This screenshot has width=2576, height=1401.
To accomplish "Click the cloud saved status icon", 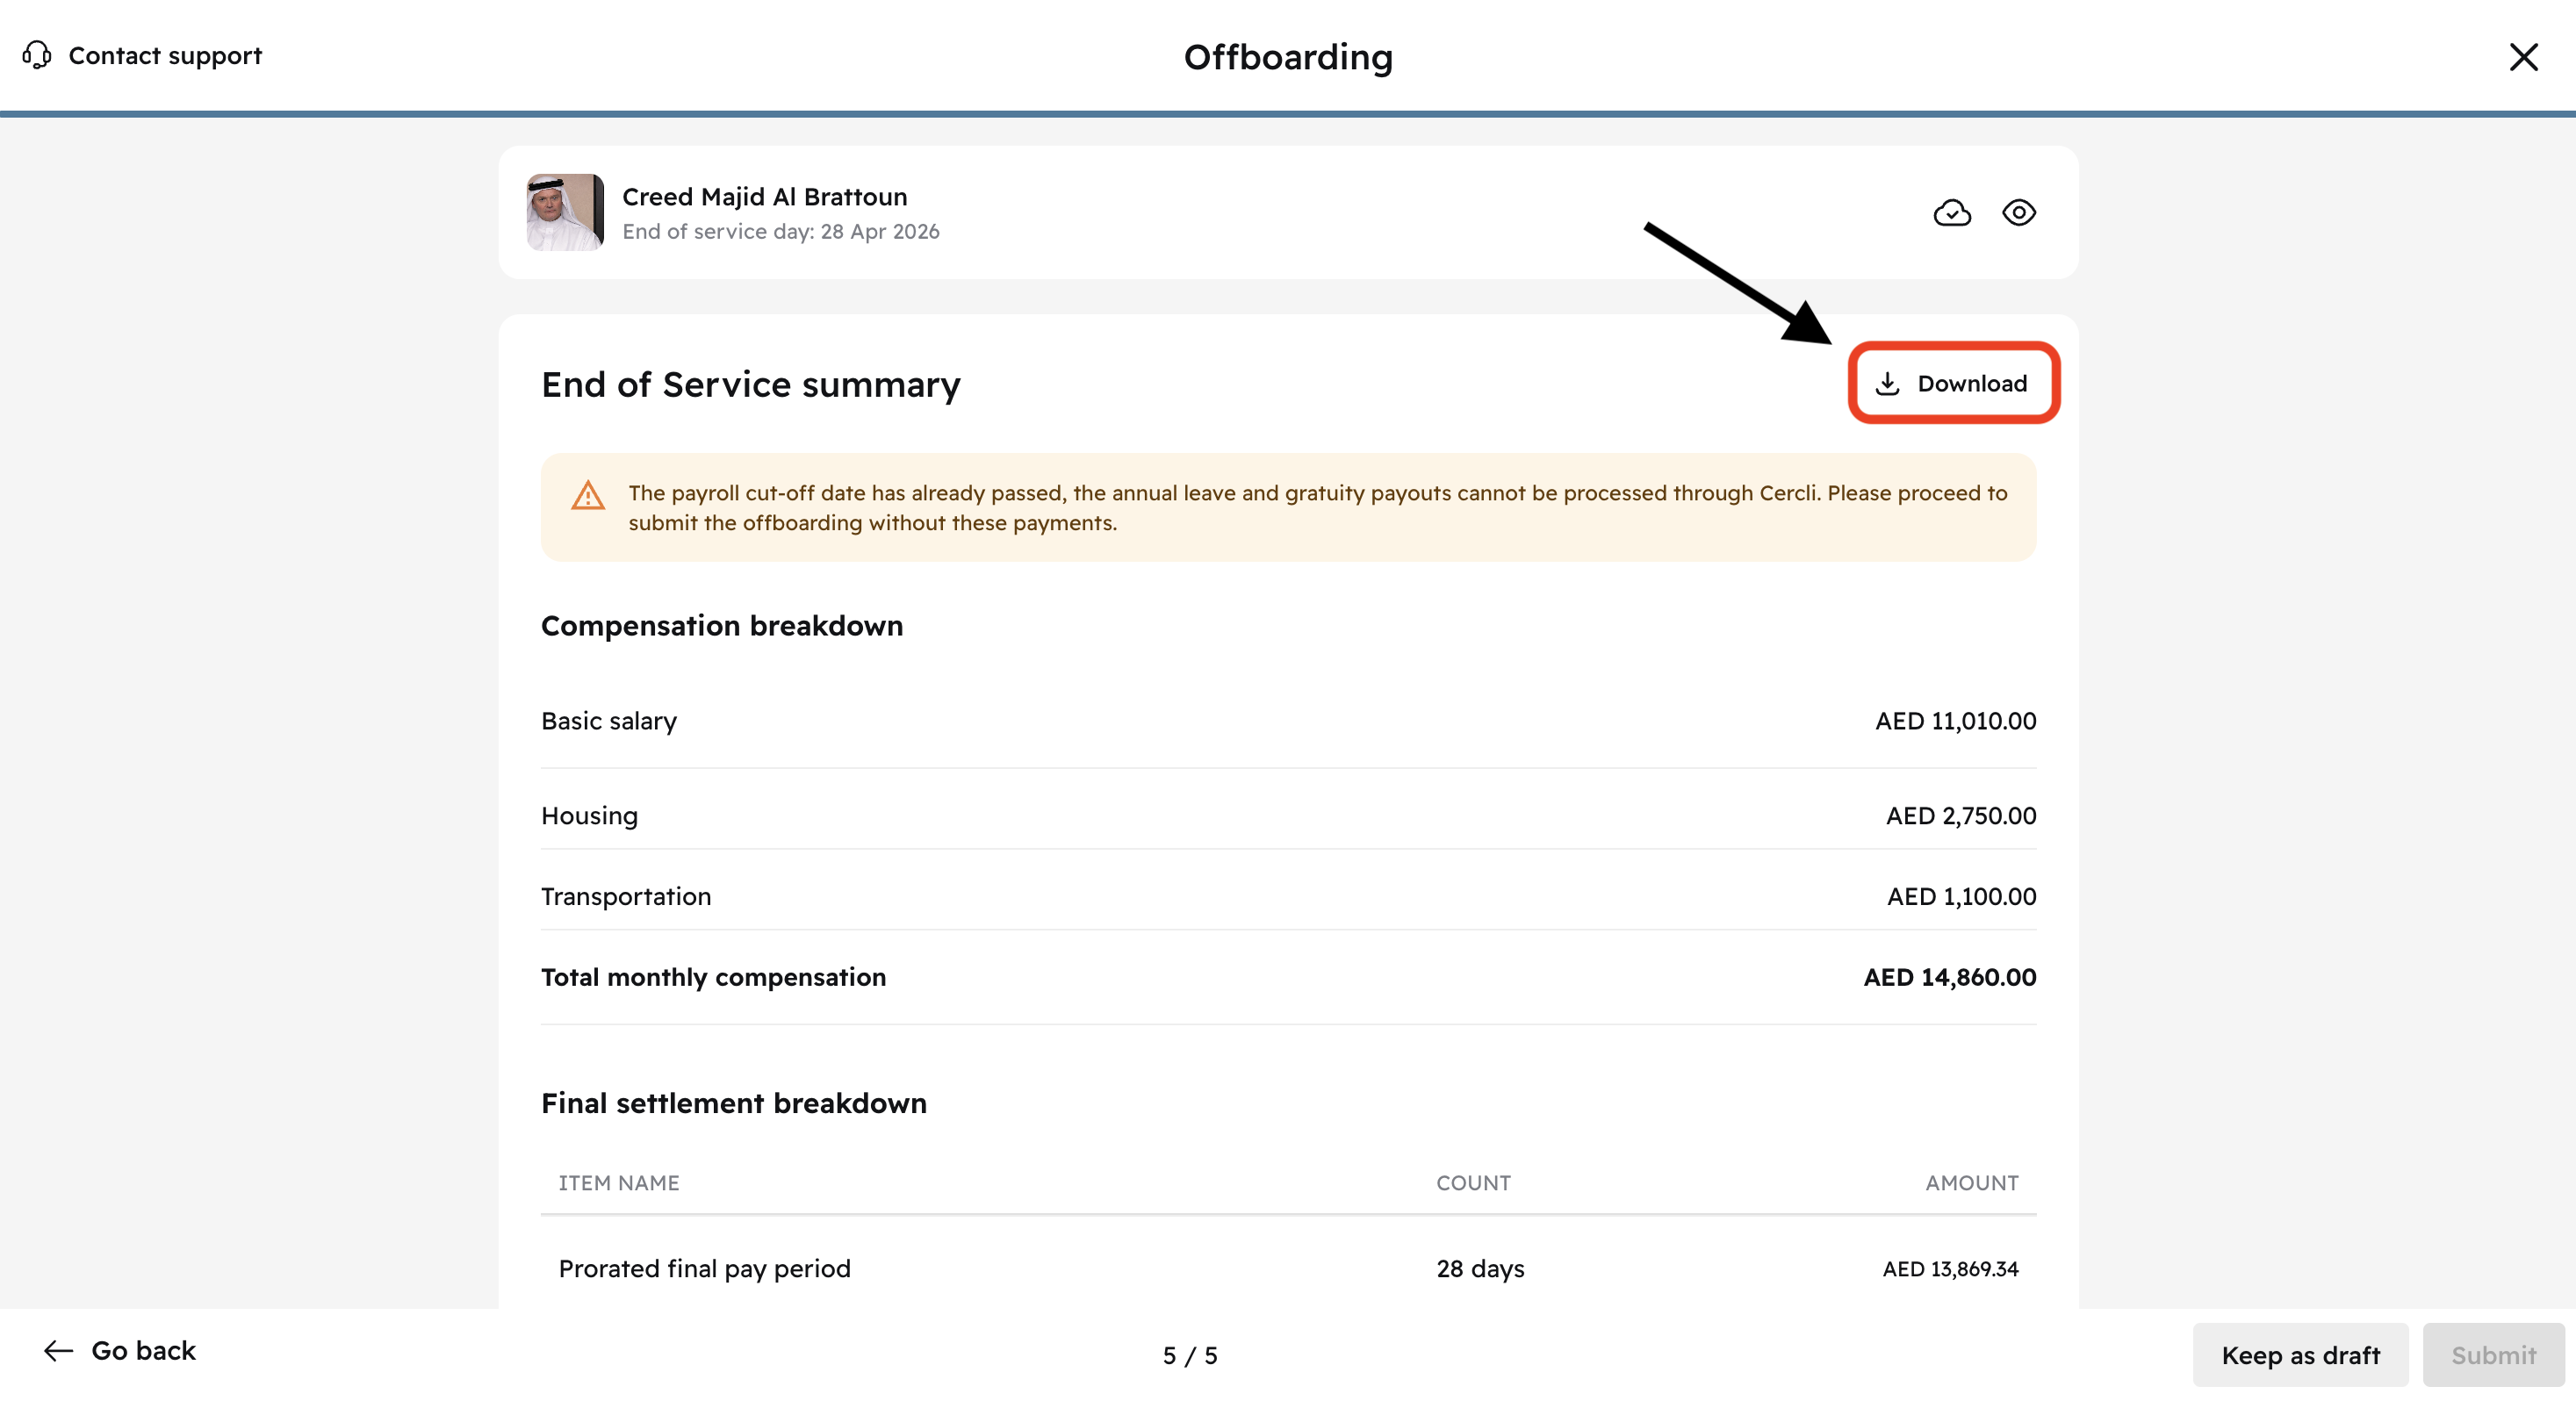I will (x=1951, y=213).
